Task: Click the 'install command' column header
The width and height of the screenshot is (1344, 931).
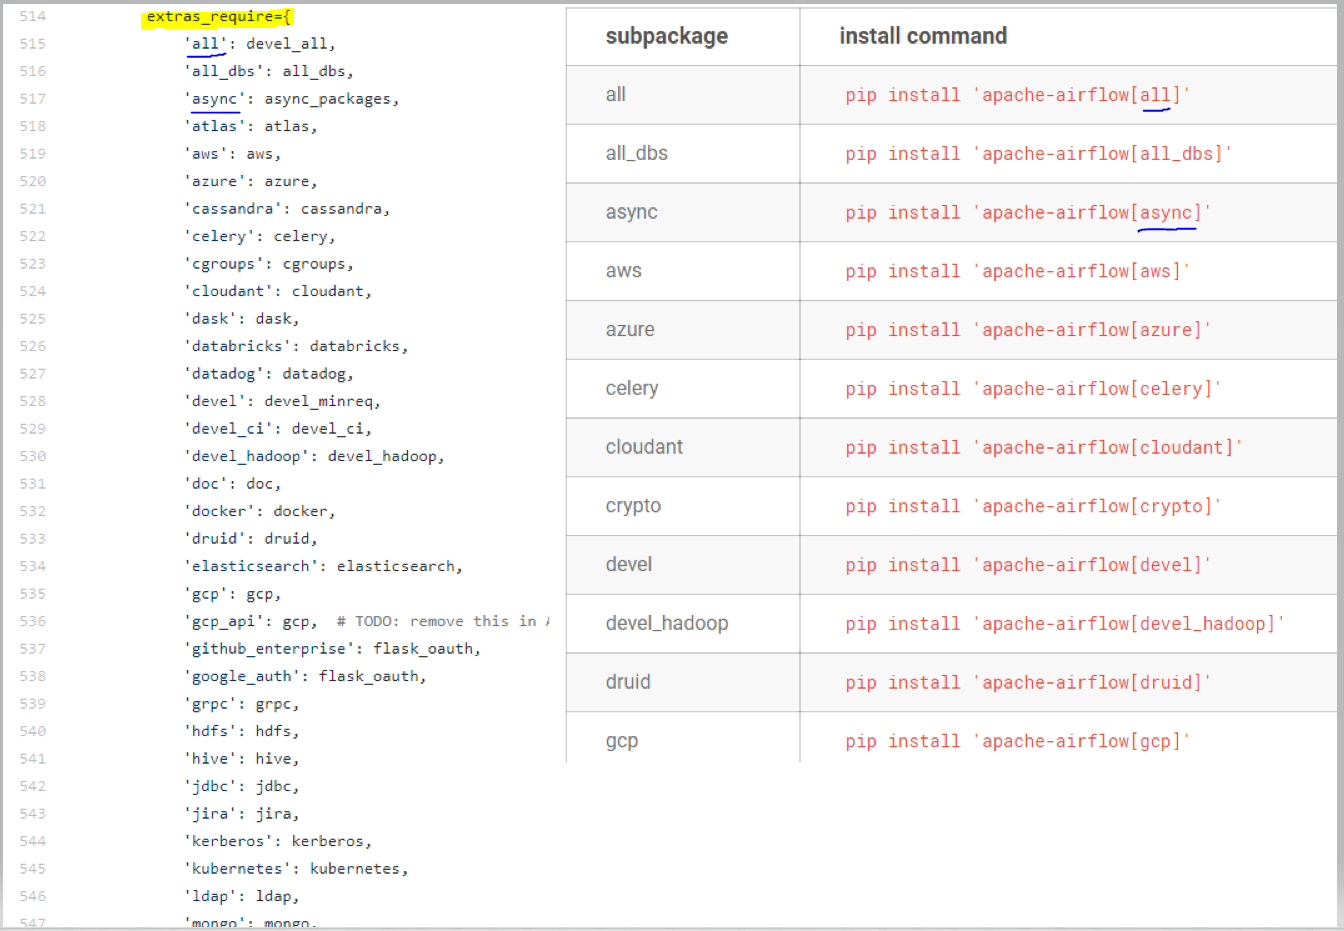Action: pyautogui.click(x=923, y=36)
